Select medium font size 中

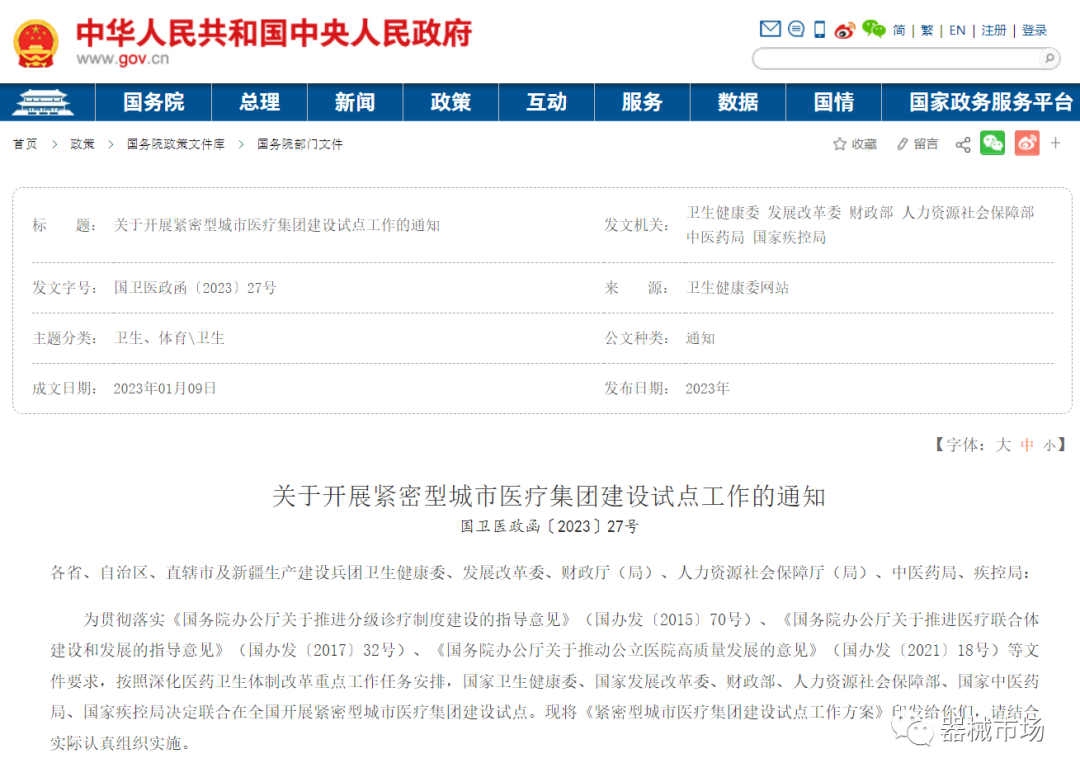click(x=1027, y=445)
